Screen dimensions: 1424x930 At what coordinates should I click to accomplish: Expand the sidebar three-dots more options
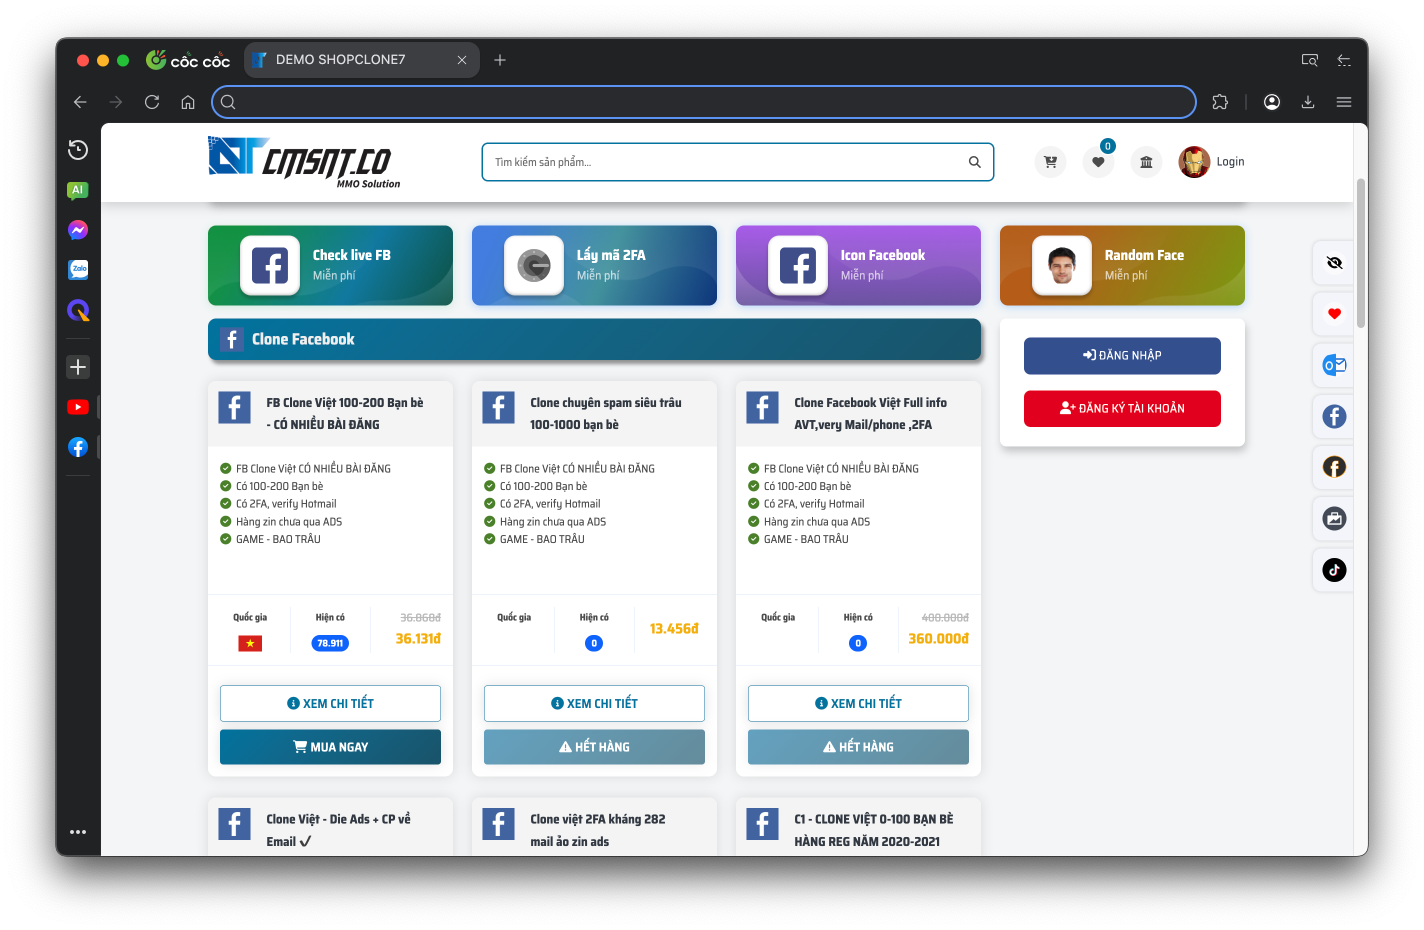coord(78,832)
